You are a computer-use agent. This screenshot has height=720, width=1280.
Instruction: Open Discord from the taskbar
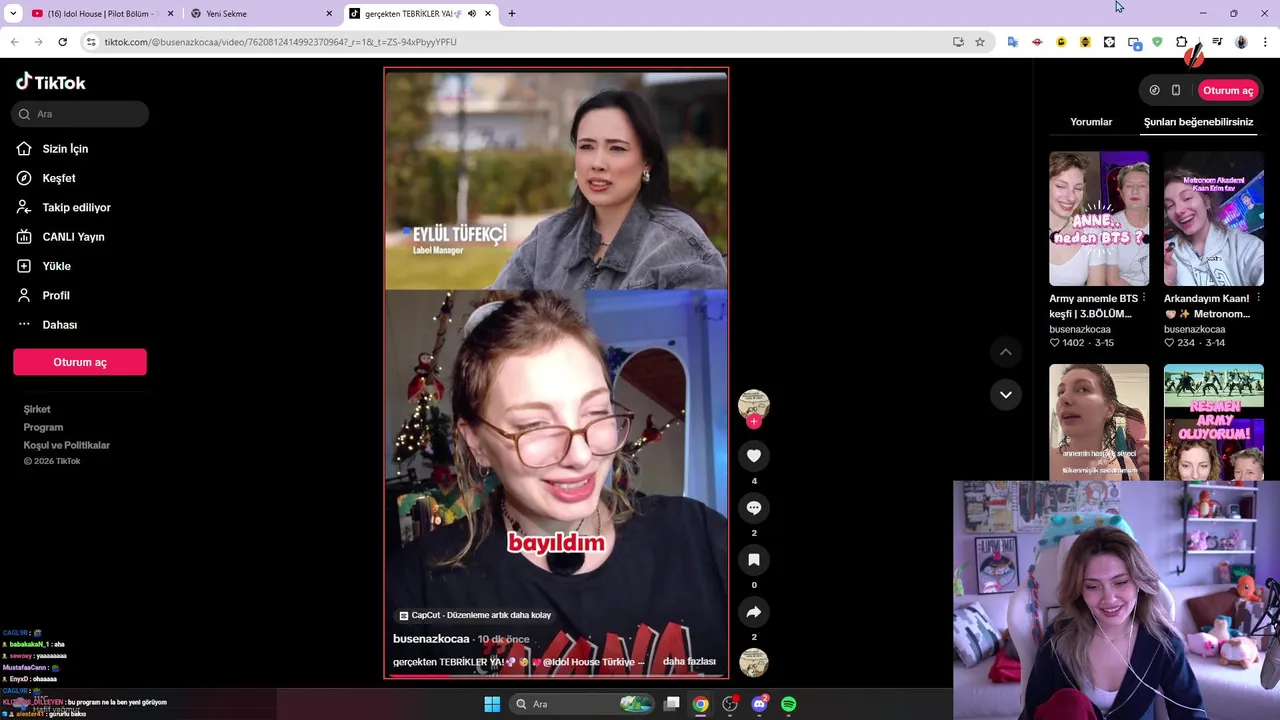coord(759,704)
